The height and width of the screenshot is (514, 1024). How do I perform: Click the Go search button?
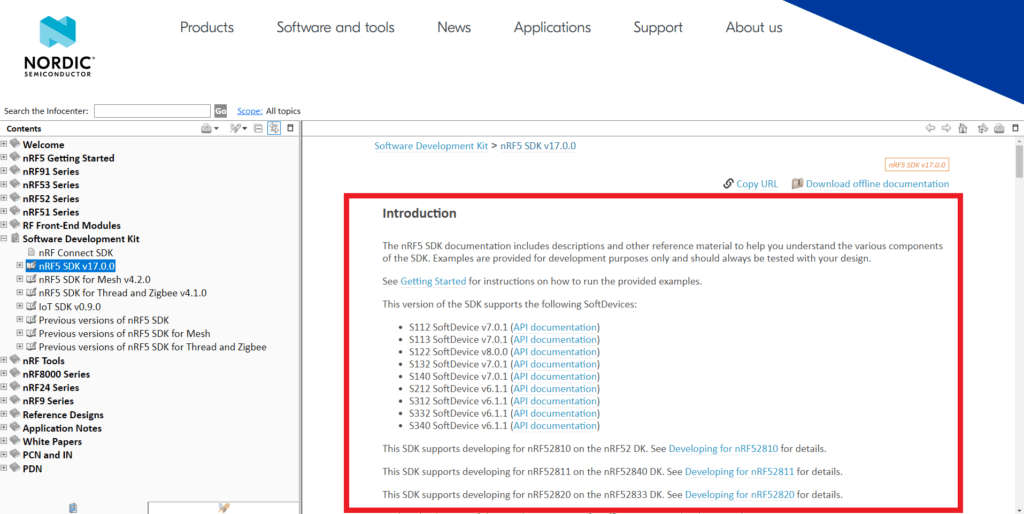[221, 111]
